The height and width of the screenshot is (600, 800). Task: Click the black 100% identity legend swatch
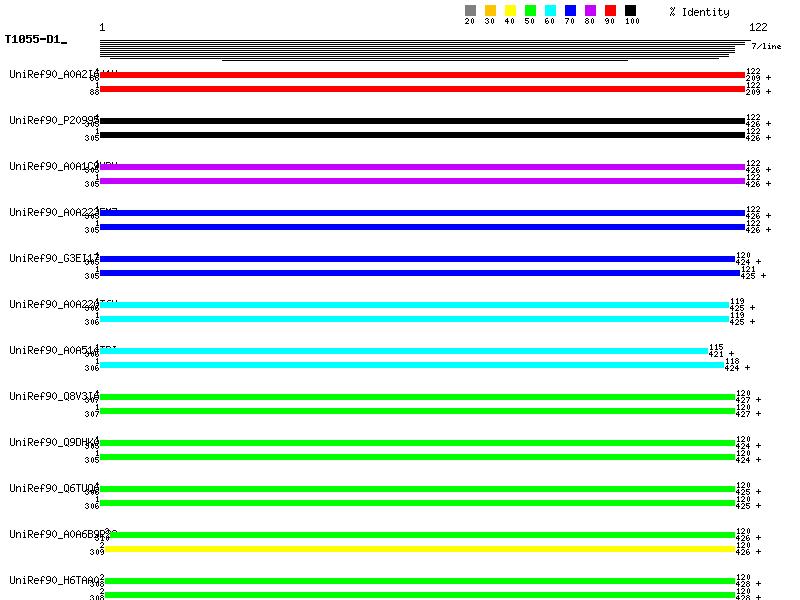pos(630,11)
